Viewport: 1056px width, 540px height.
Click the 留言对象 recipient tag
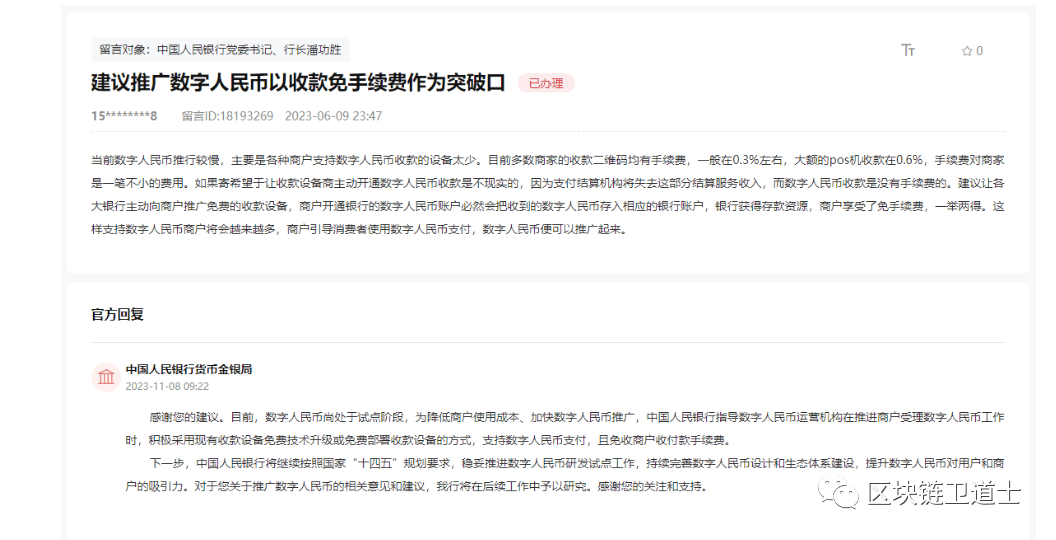click(x=220, y=50)
